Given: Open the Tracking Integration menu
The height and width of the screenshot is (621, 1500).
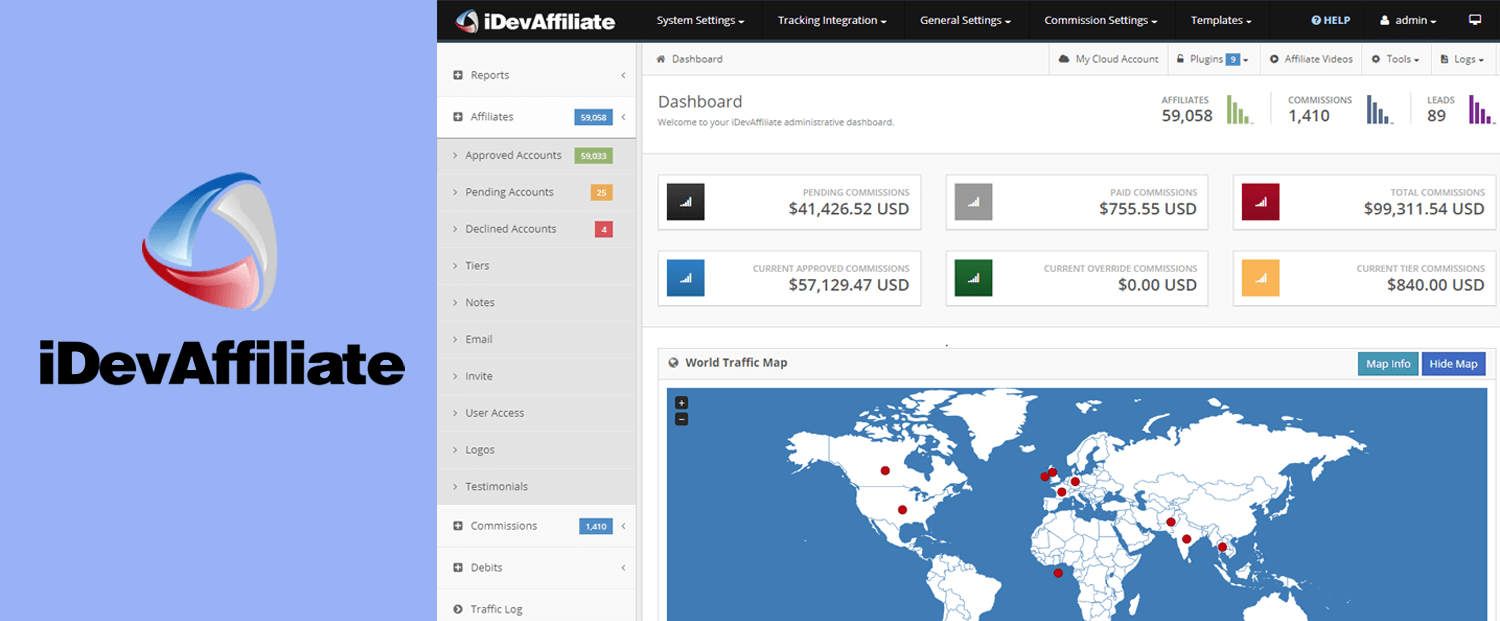Looking at the screenshot, I should [x=832, y=20].
